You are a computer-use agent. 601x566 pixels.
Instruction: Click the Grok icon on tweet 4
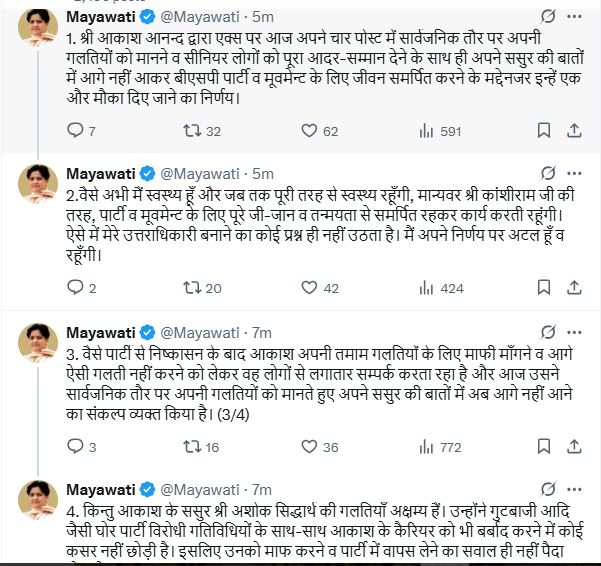click(x=547, y=490)
